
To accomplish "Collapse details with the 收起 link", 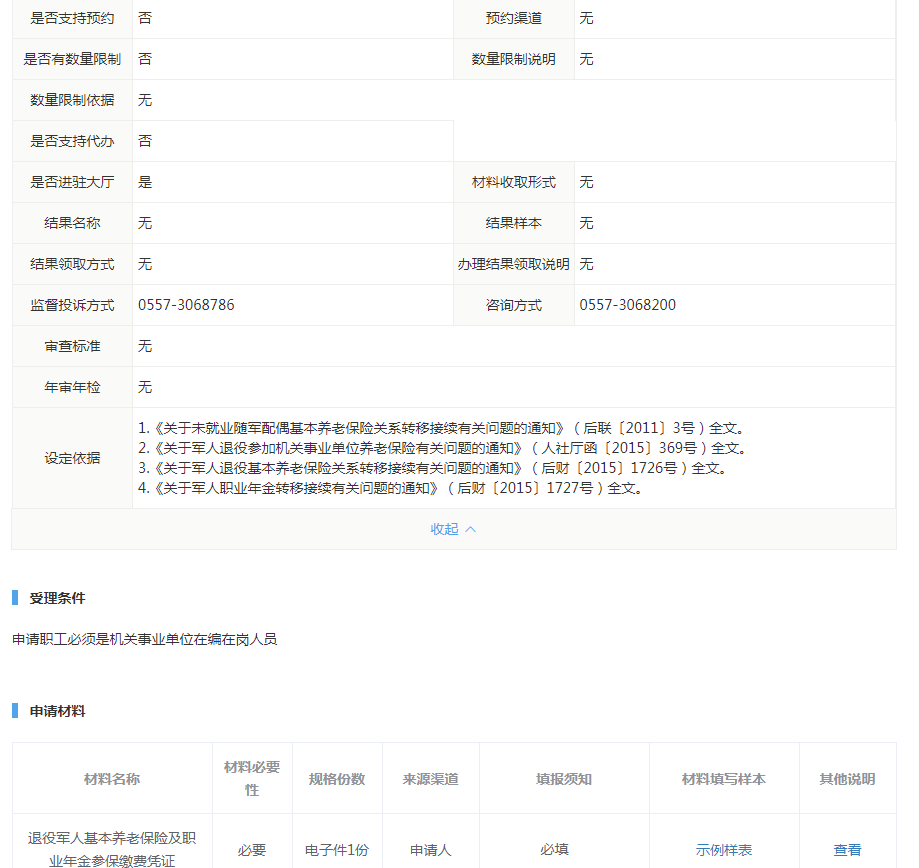I will pyautogui.click(x=444, y=529).
